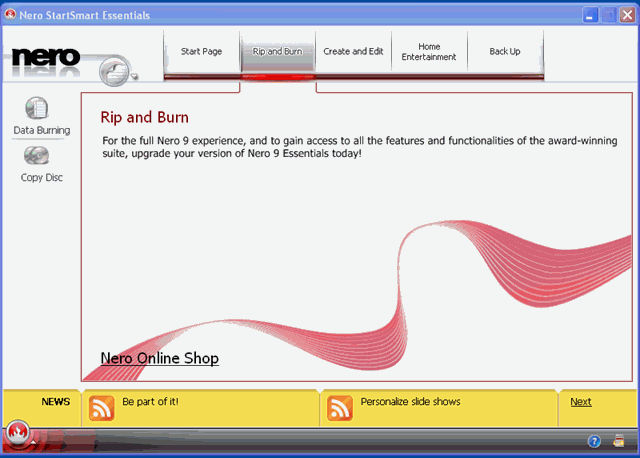
Task: Minimize the Nero StartSmart window
Action: (589, 16)
